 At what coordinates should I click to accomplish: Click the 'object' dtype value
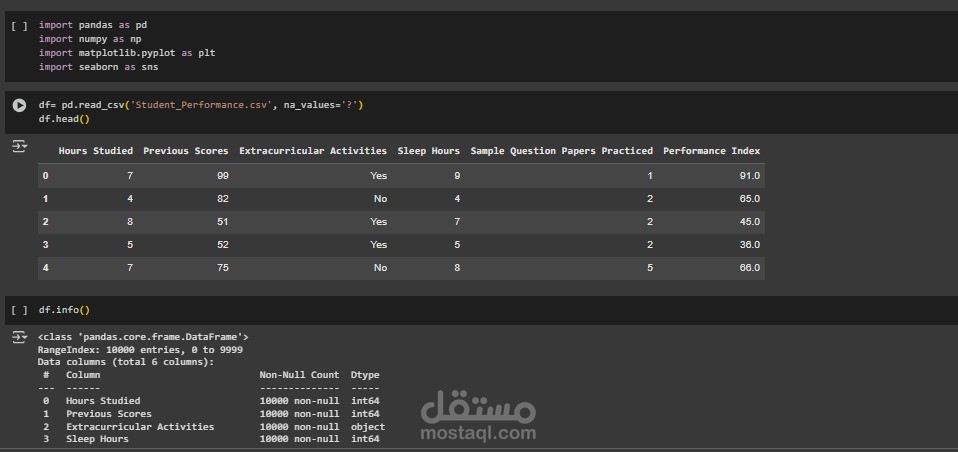[x=368, y=427]
